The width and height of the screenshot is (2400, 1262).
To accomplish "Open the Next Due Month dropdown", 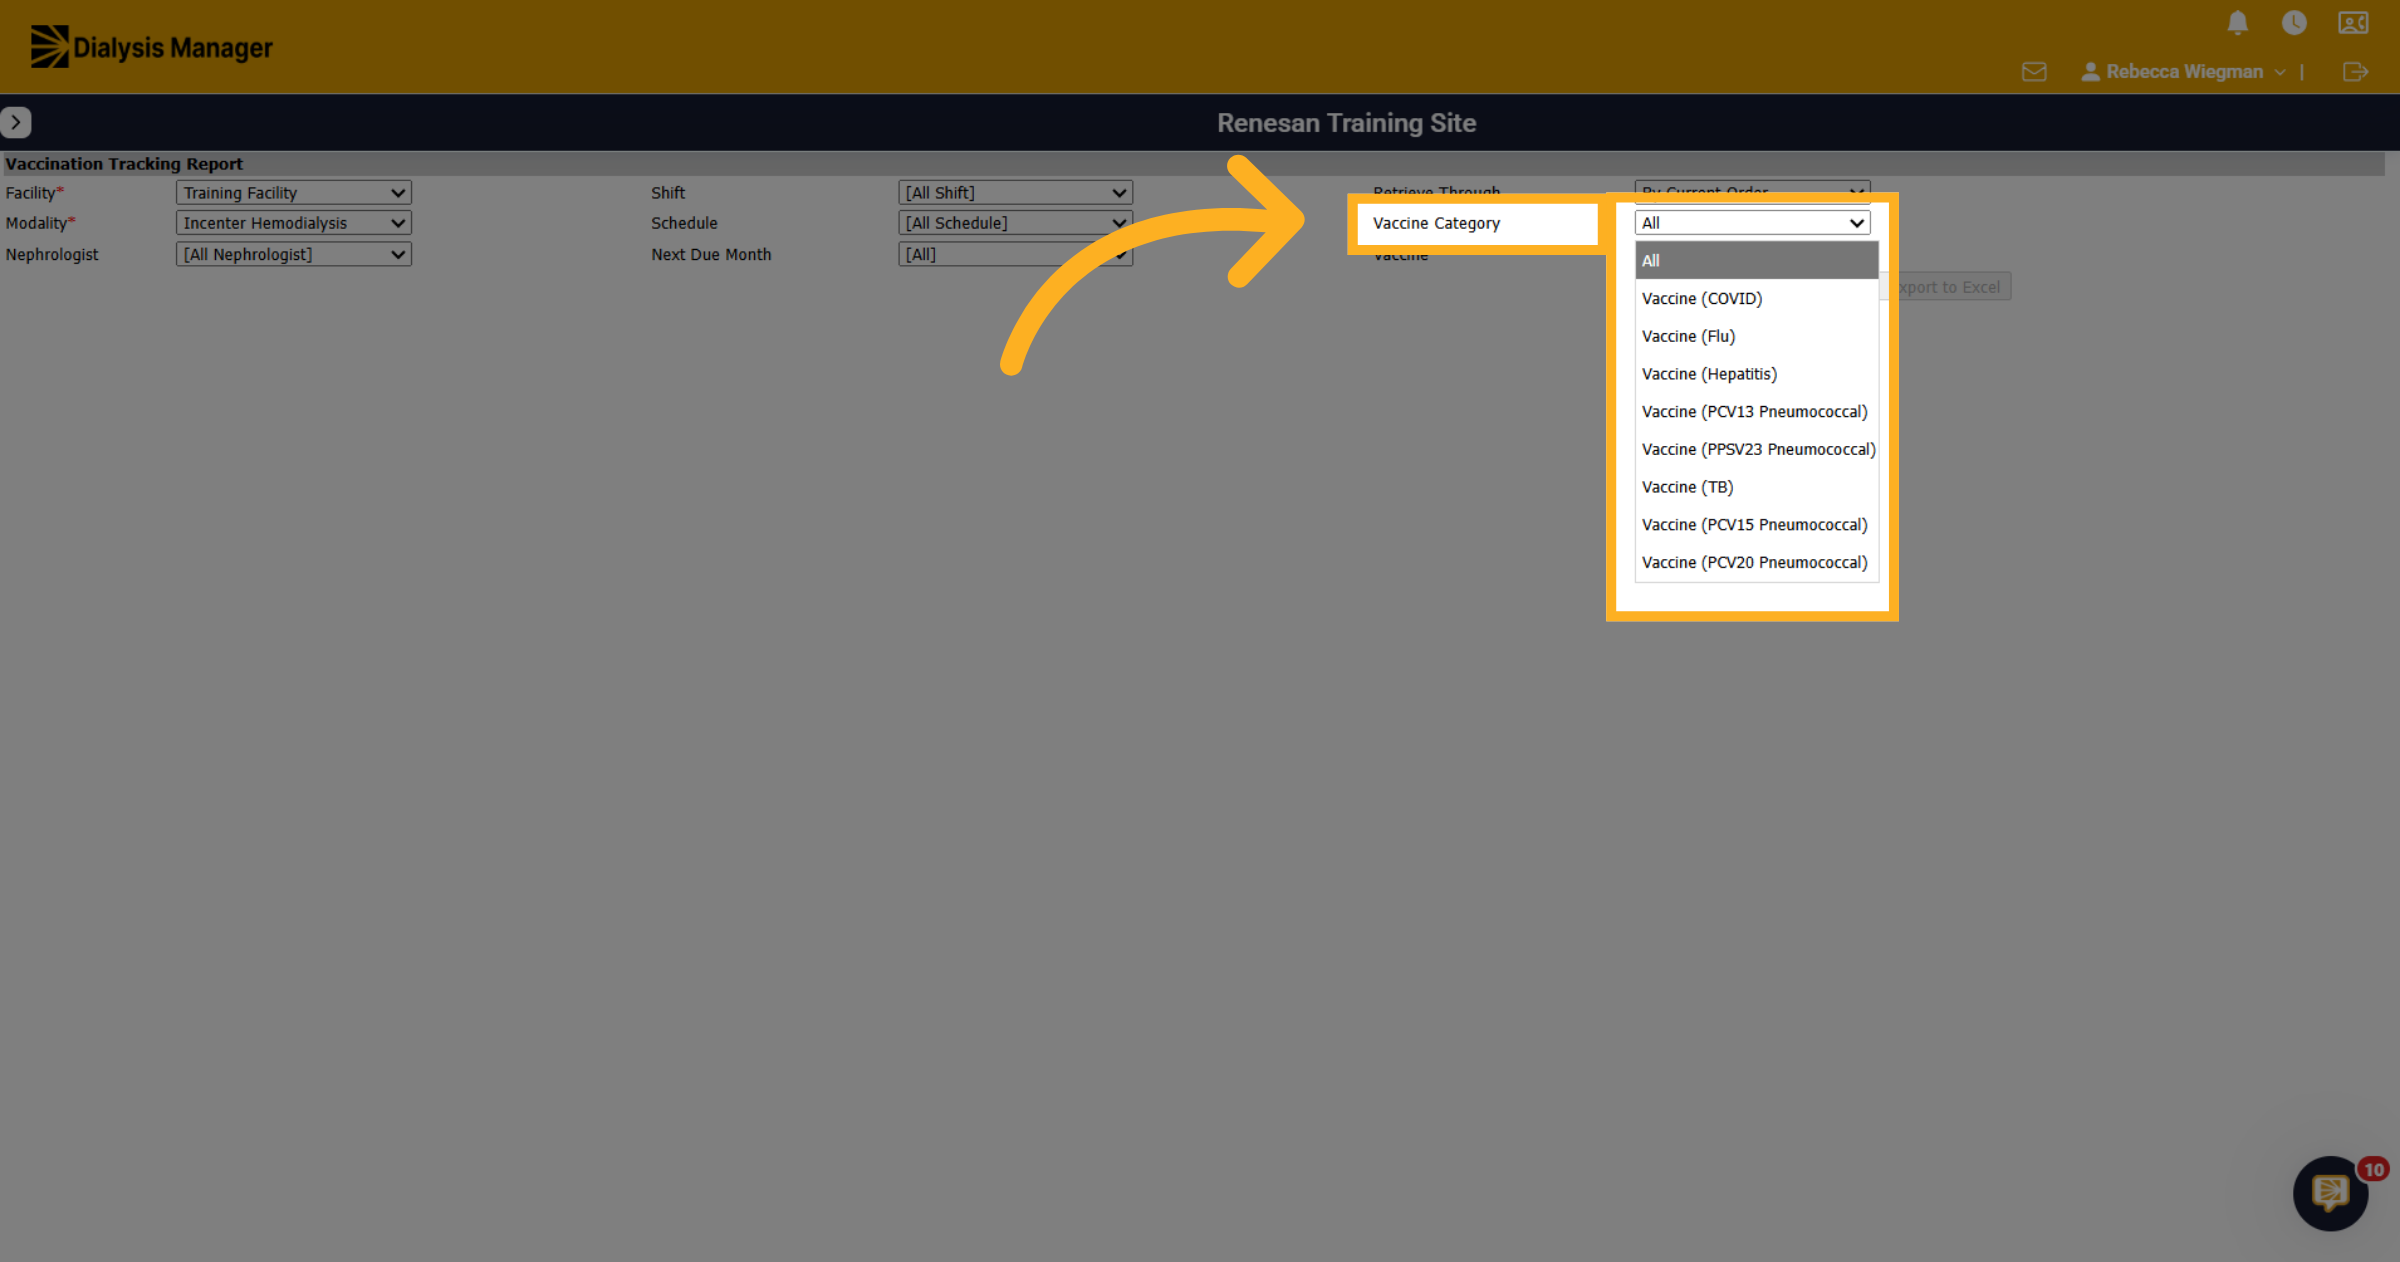I will pos(1015,254).
